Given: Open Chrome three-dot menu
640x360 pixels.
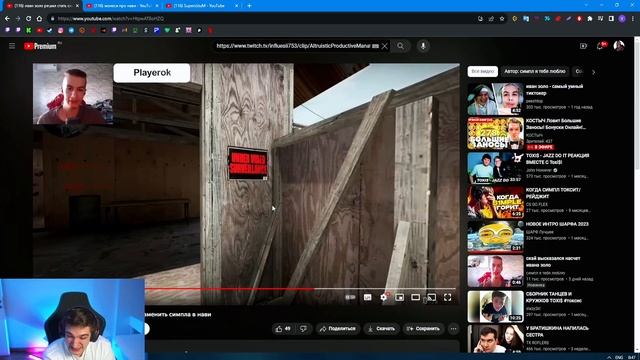Looking at the screenshot, I should pos(633,18).
